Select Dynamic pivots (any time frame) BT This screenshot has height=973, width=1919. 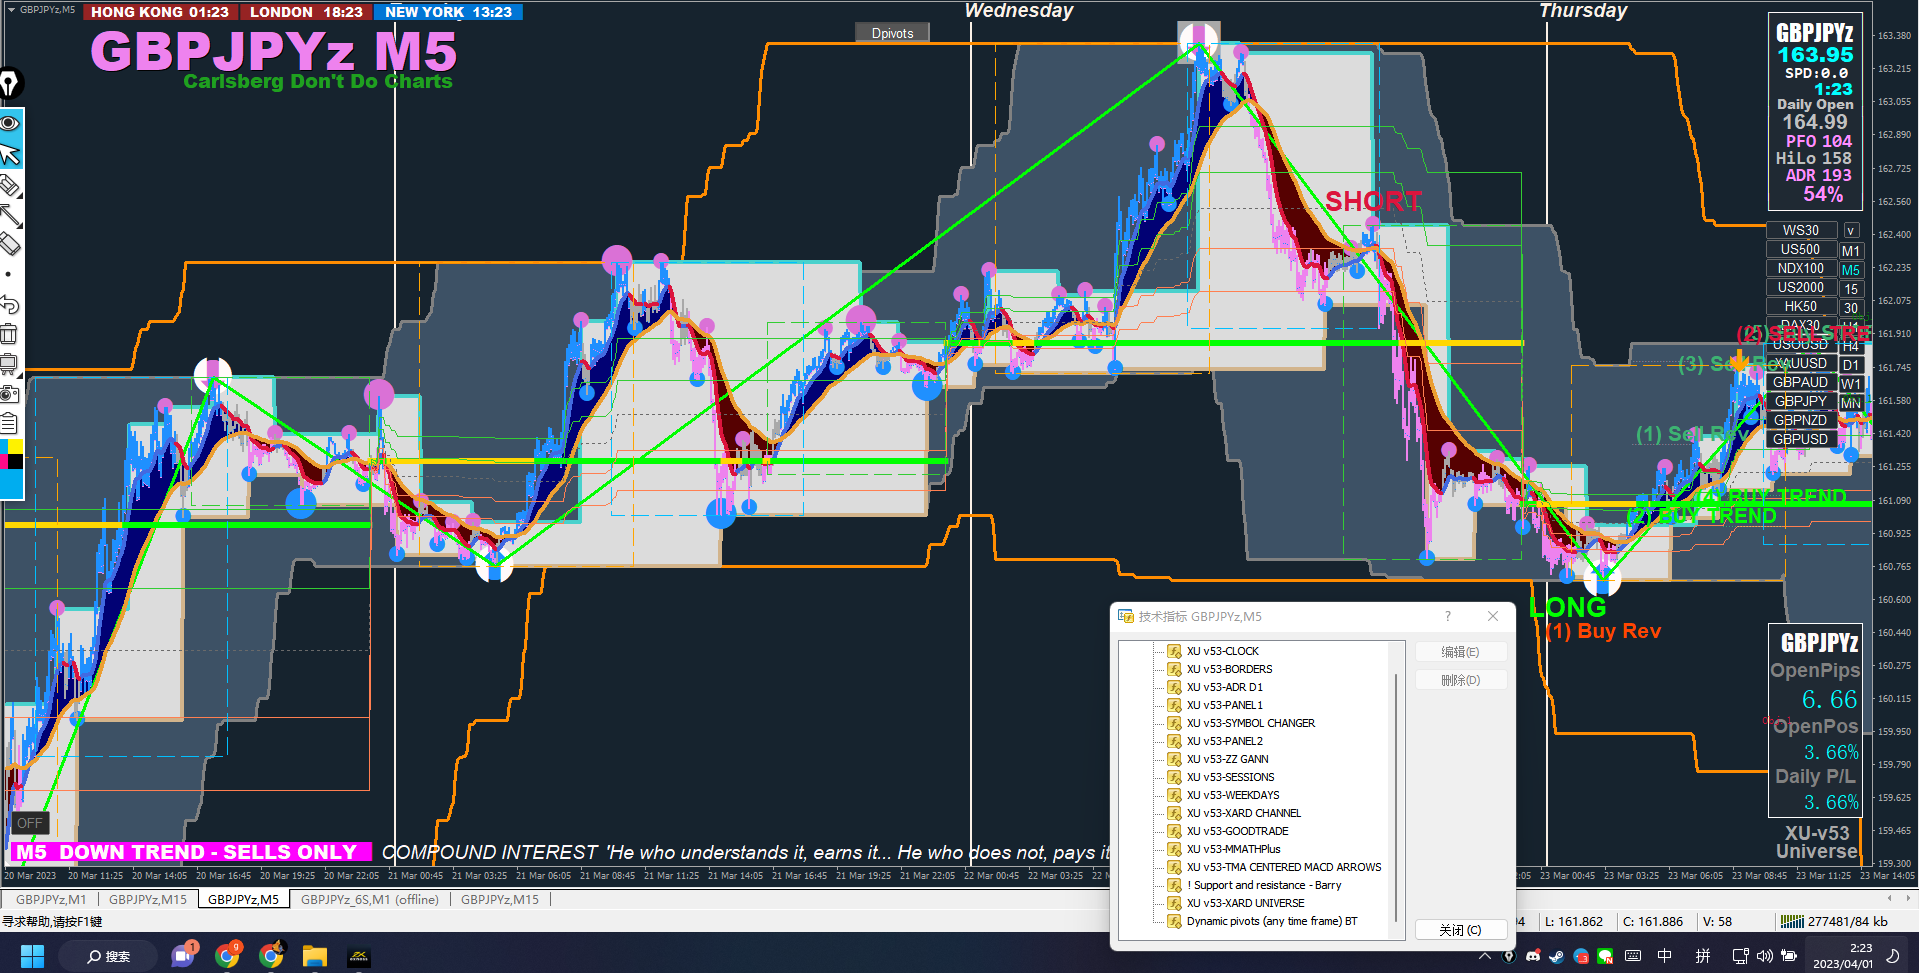click(1271, 921)
